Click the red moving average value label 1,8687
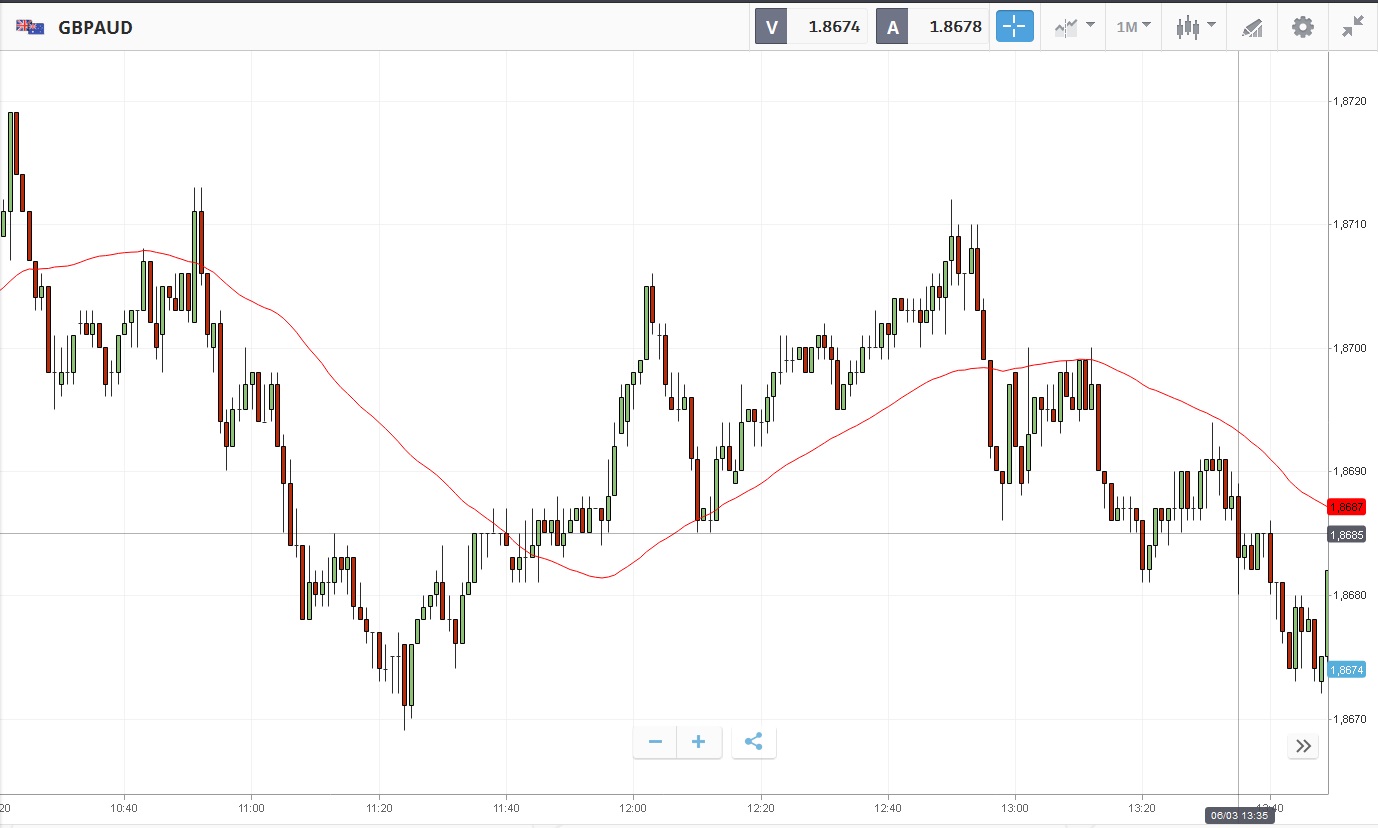Image resolution: width=1378 pixels, height=828 pixels. pyautogui.click(x=1346, y=507)
